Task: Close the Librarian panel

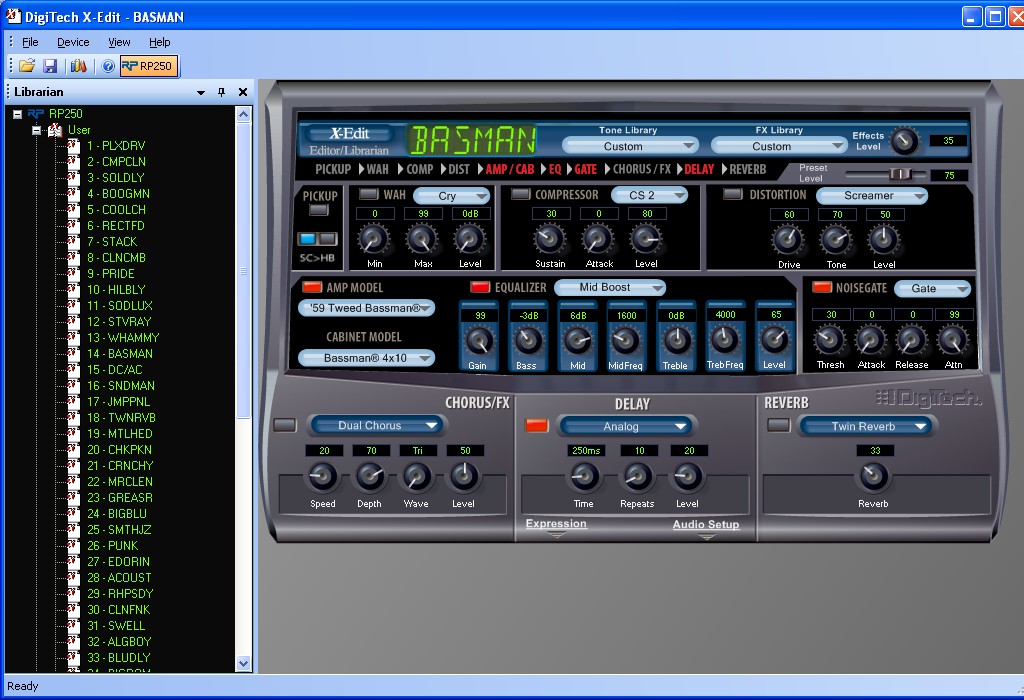Action: pos(243,92)
